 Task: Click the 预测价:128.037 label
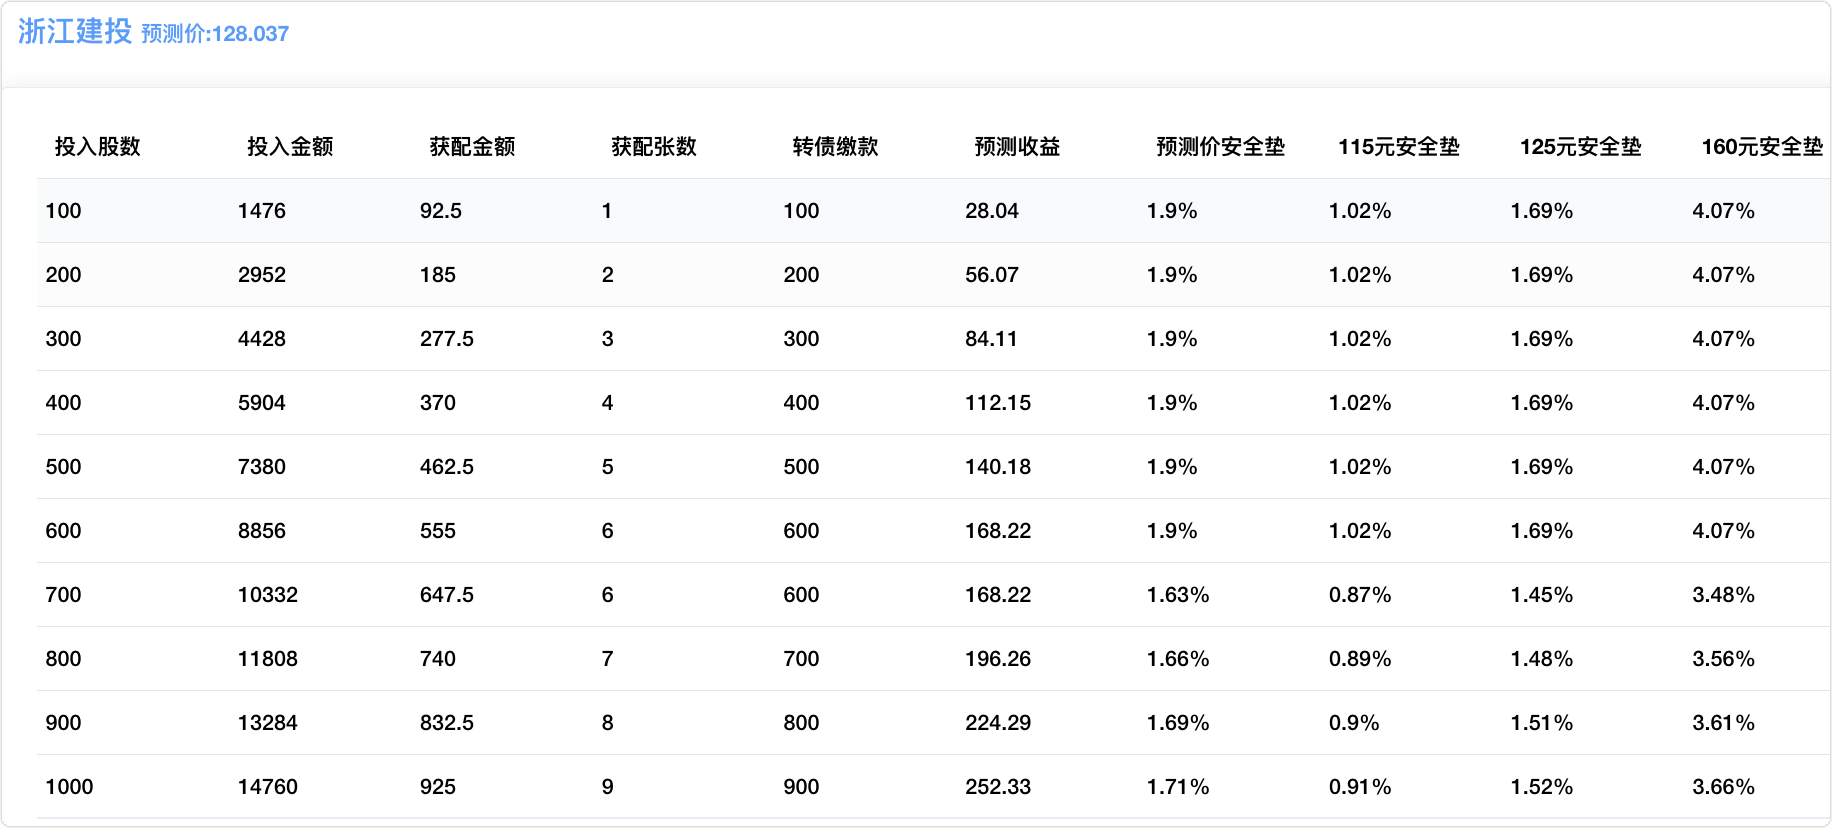click(x=215, y=34)
